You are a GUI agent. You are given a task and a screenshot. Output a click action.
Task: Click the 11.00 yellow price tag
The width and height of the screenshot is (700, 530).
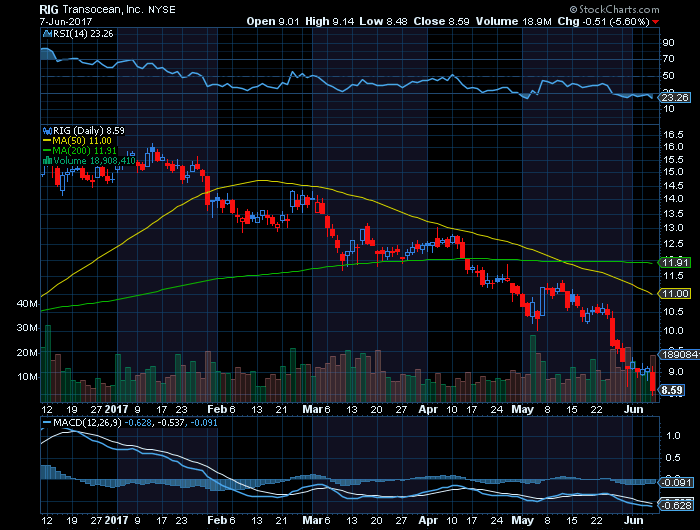pyautogui.click(x=675, y=293)
